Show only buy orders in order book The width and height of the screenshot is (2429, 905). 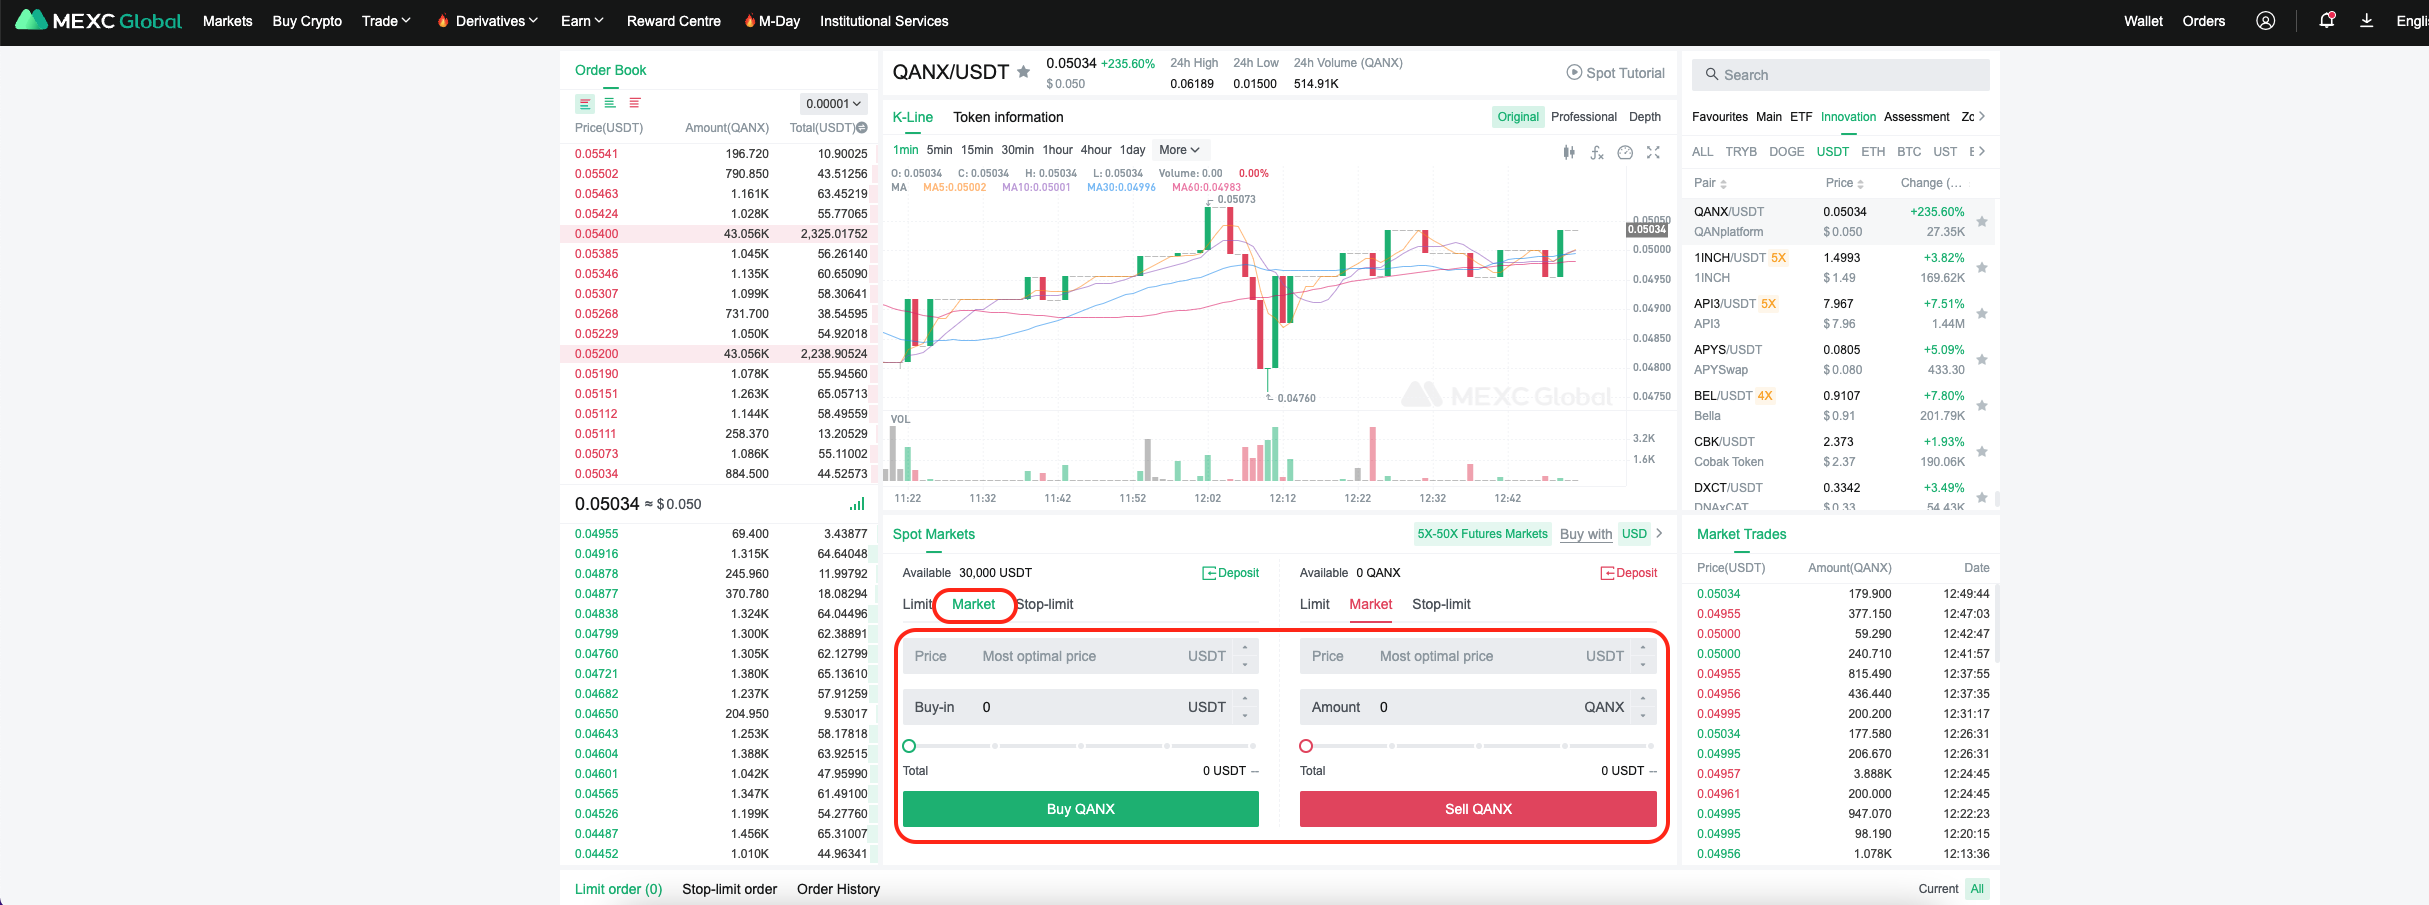(609, 103)
